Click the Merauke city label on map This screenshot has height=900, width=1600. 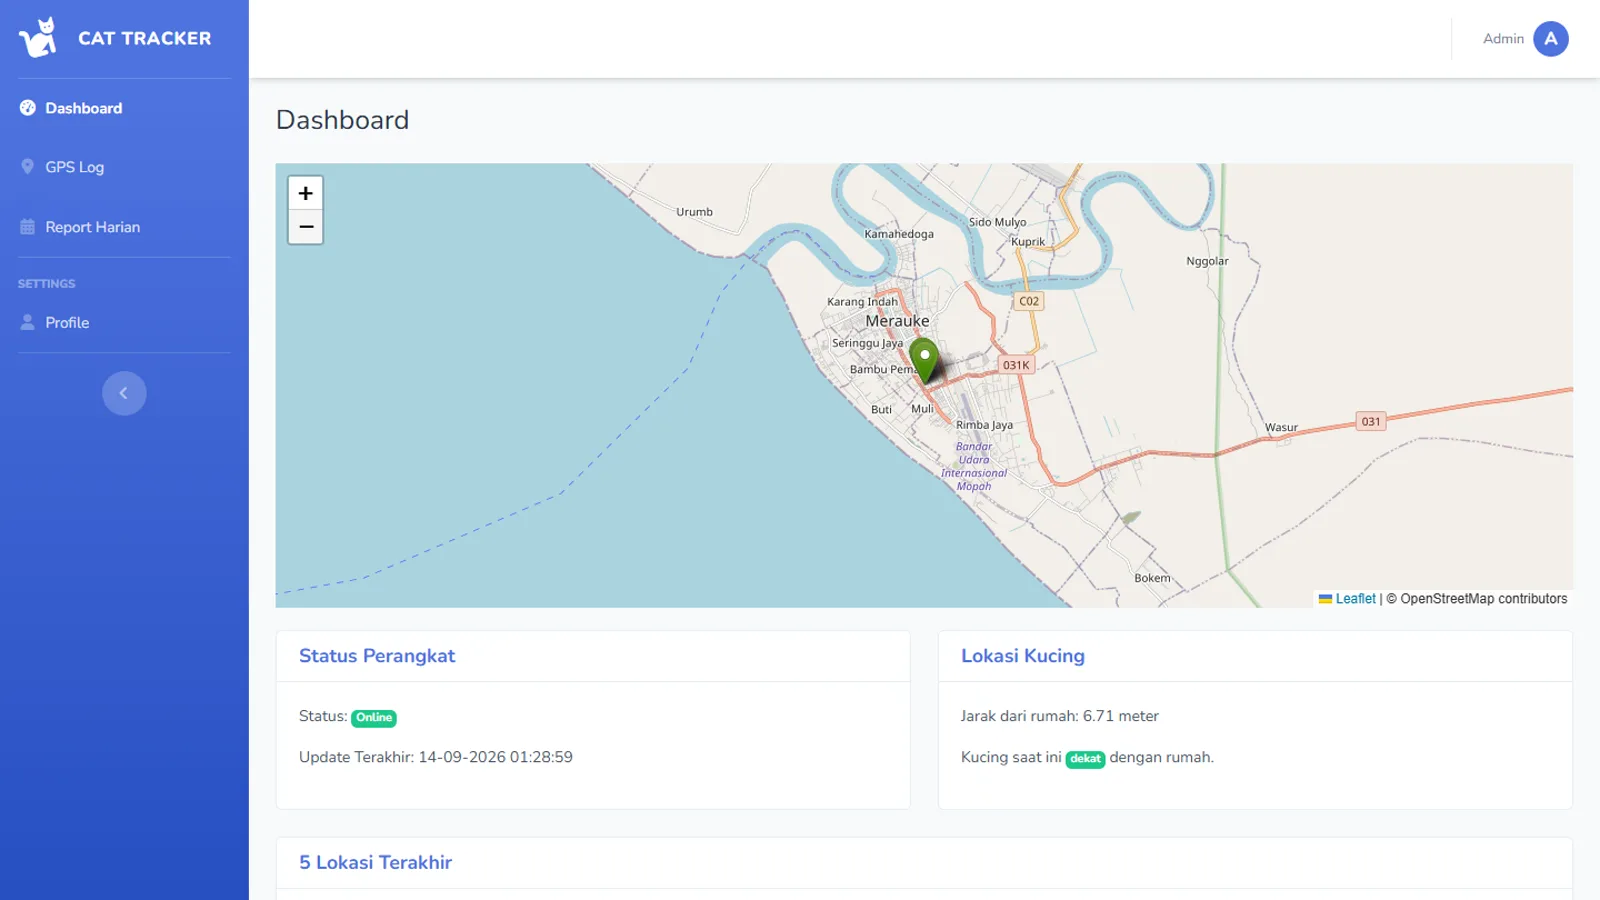click(897, 321)
